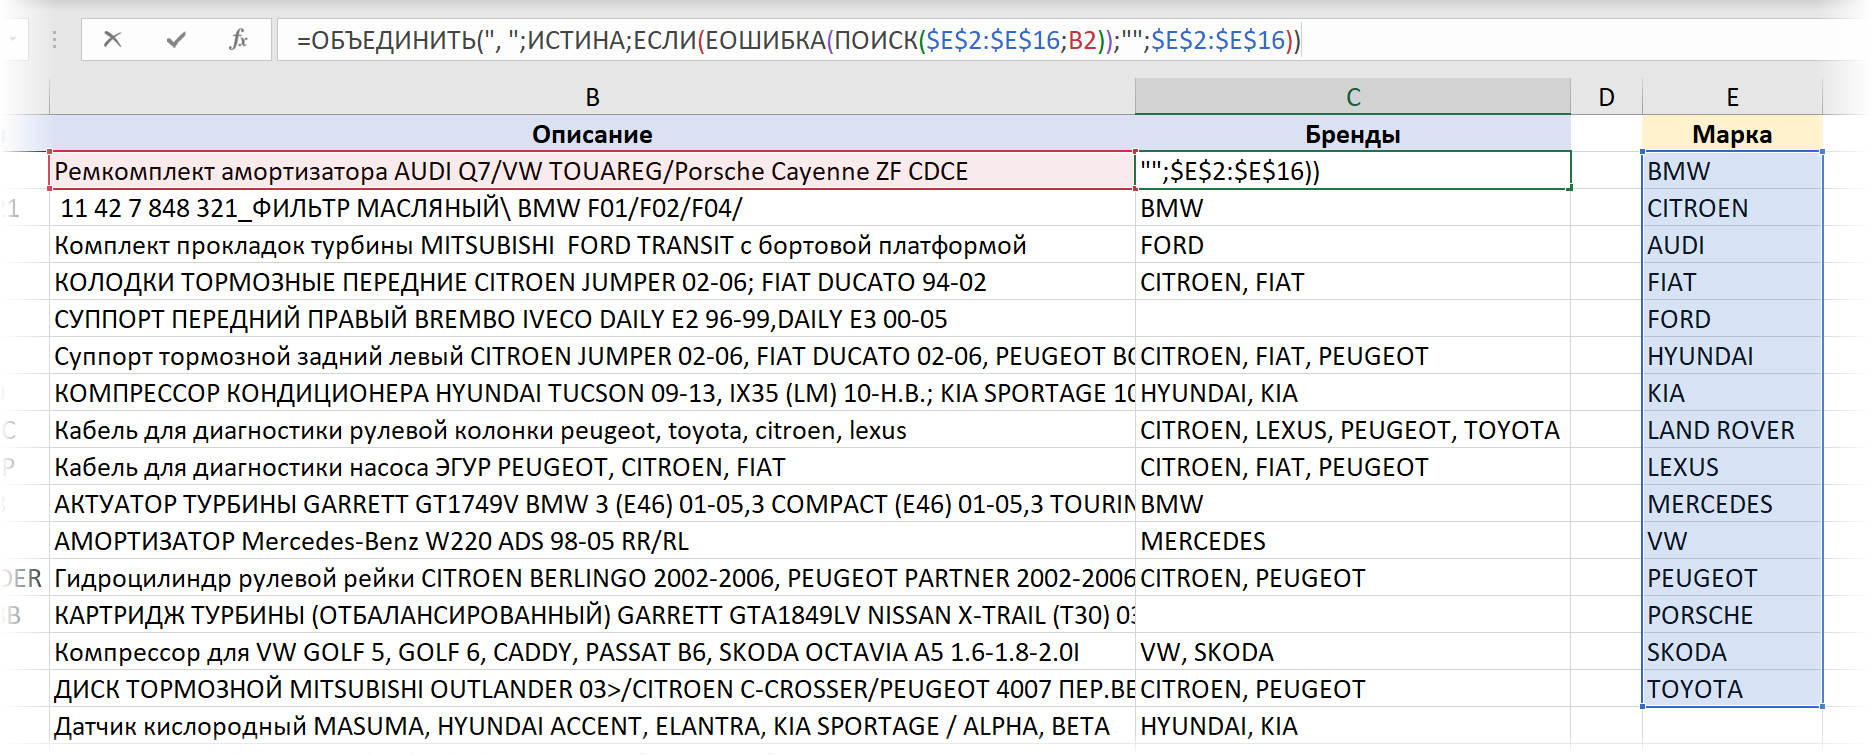Click the 'LEXUS' cell in Марка column

pos(1732,467)
